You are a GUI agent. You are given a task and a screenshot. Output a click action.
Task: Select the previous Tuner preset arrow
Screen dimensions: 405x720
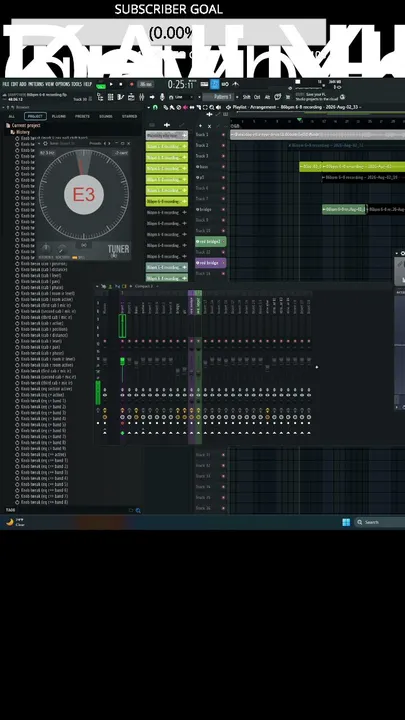point(105,143)
